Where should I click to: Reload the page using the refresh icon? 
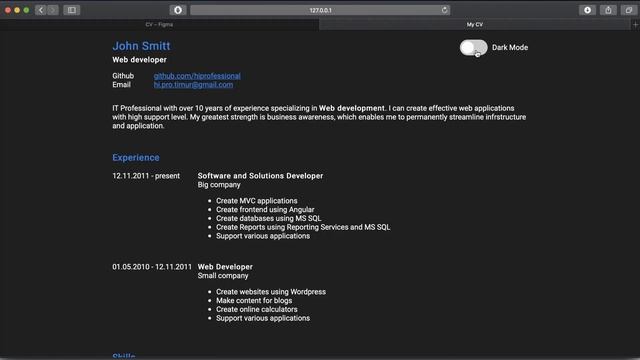444,10
